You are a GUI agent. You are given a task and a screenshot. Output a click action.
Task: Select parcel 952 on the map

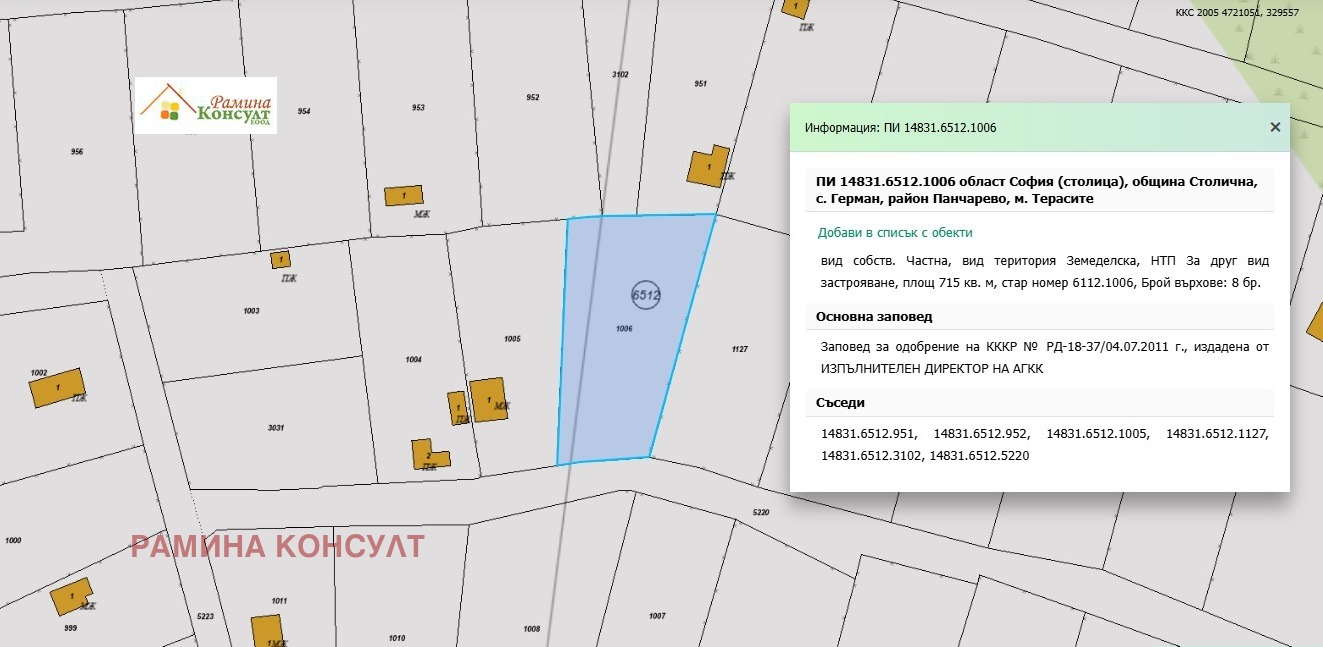click(x=533, y=98)
